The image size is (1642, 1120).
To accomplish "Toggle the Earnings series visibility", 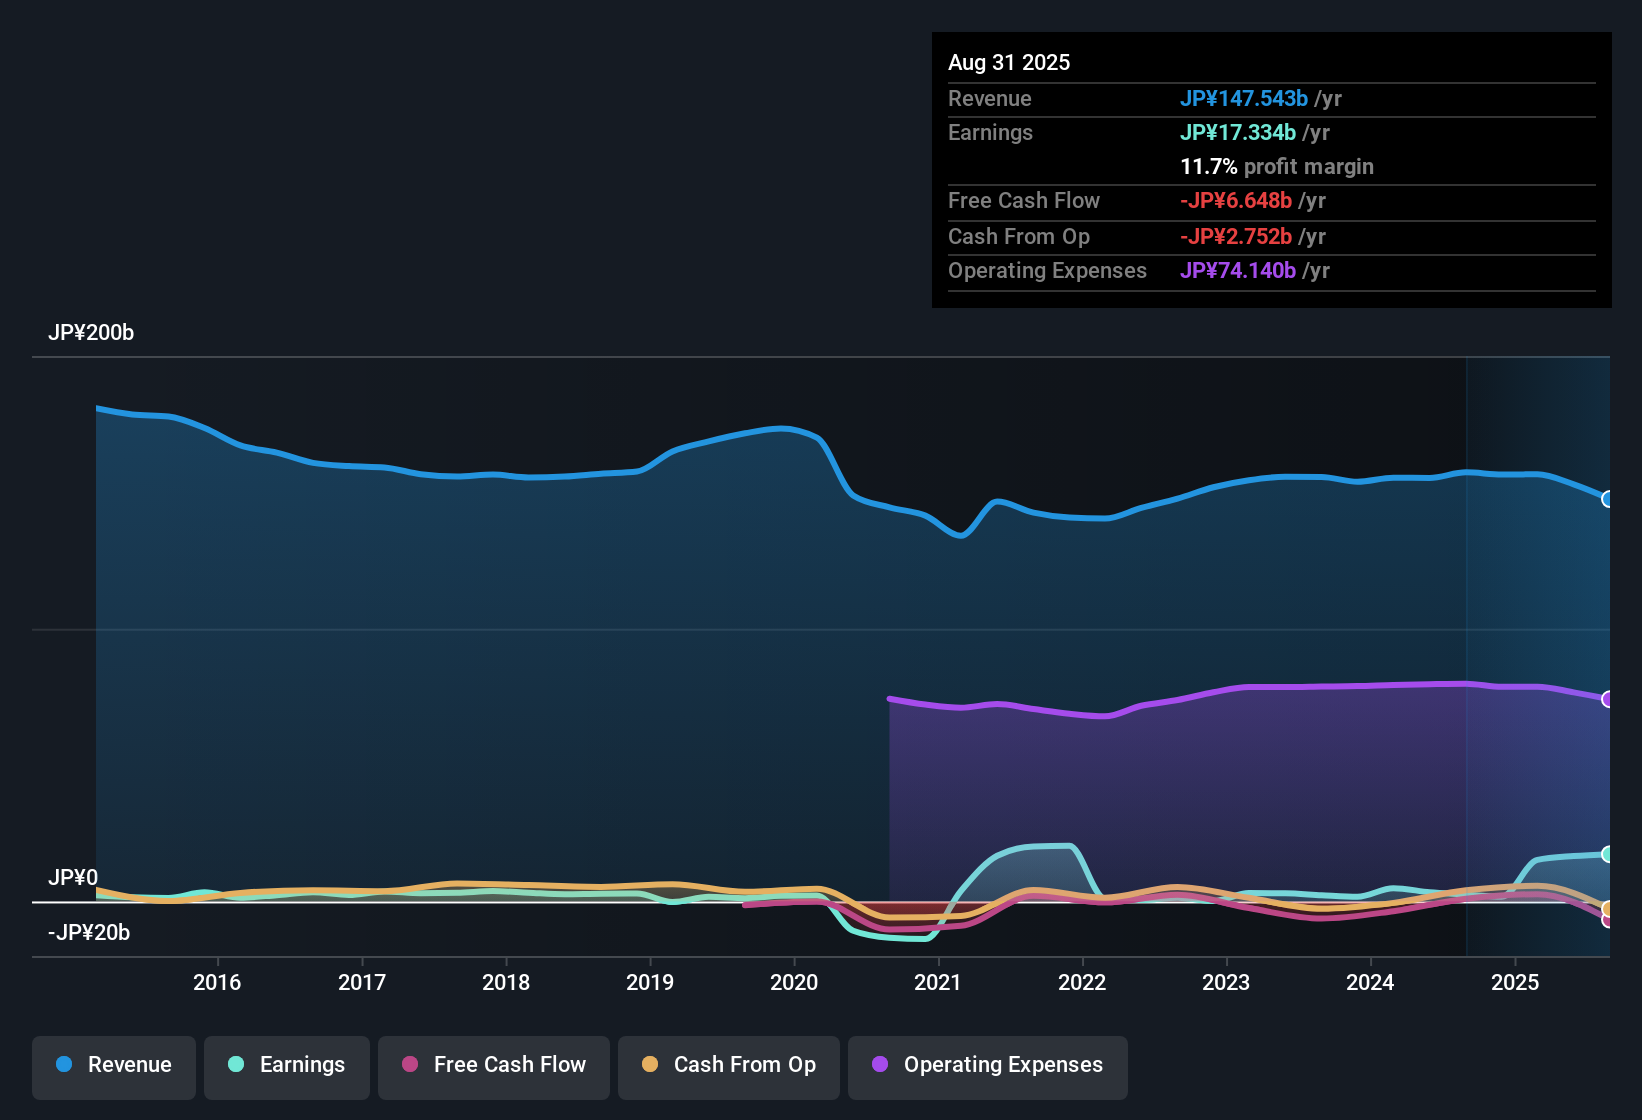I will pos(286,1065).
